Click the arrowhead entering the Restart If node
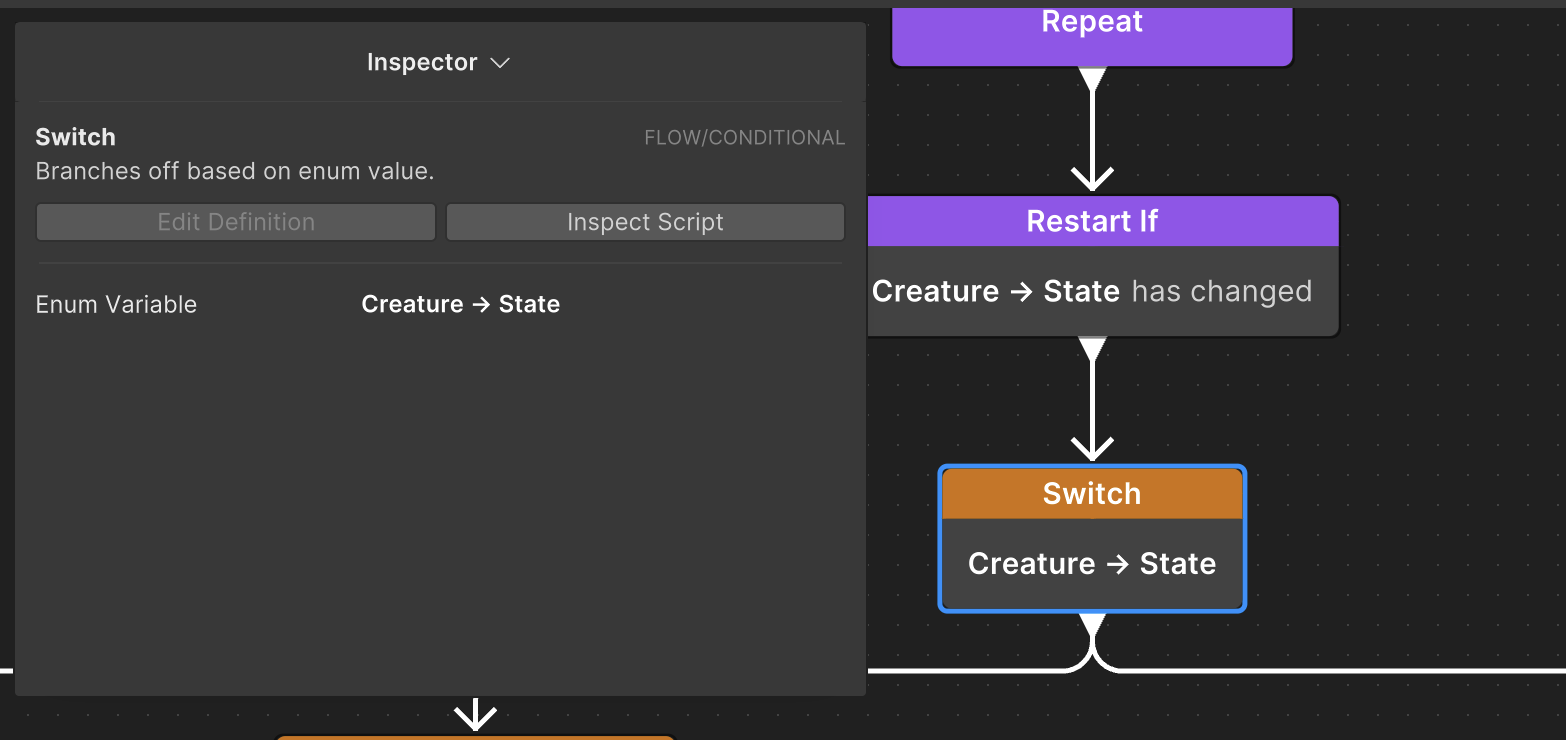The width and height of the screenshot is (1566, 740). (x=1092, y=180)
